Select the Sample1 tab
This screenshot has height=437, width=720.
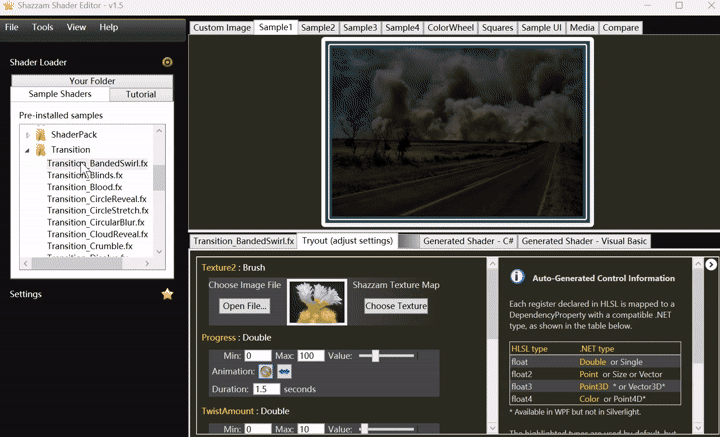(x=276, y=27)
